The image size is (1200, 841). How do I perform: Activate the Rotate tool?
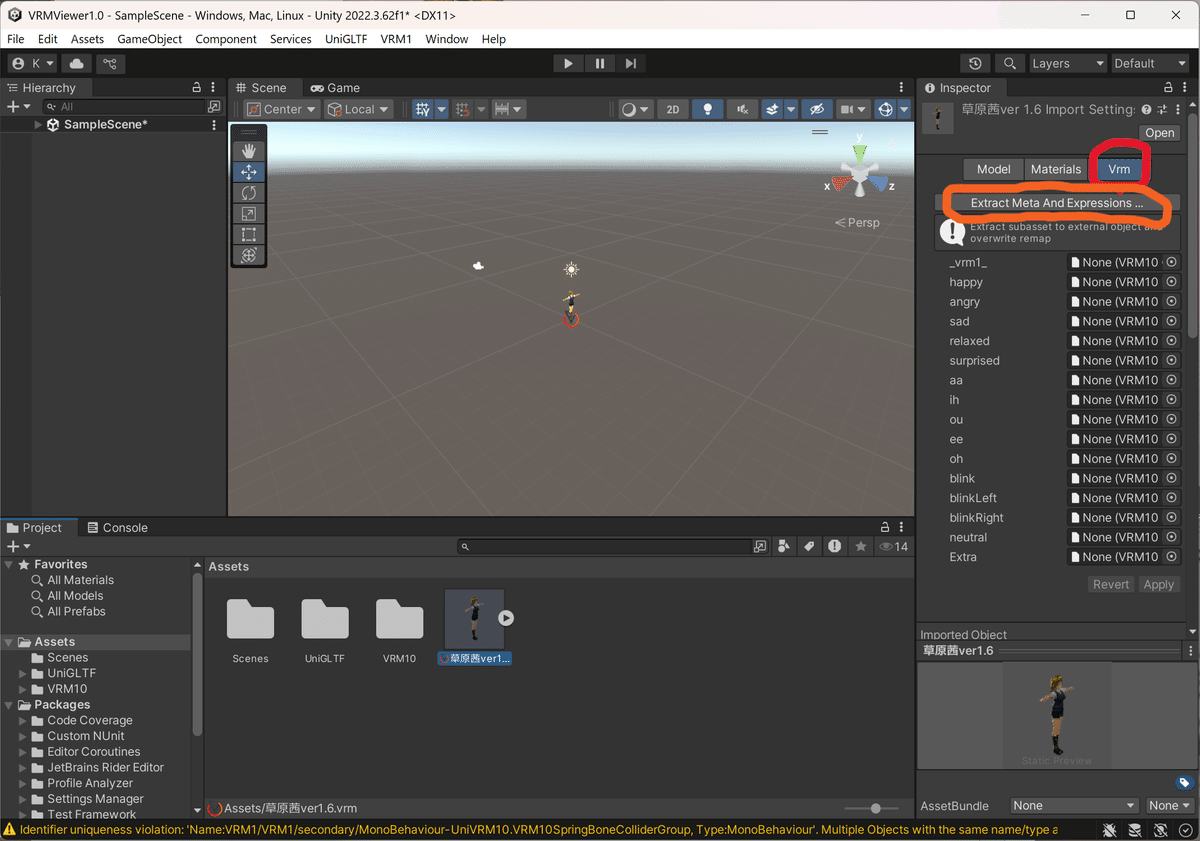[248, 192]
